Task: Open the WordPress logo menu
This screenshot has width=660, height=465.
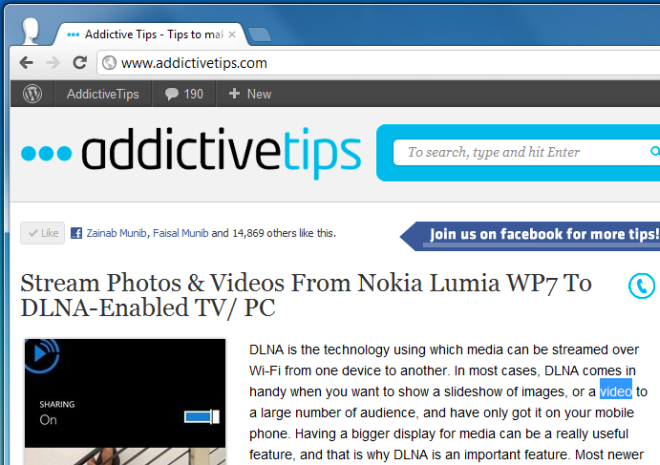Action: pyautogui.click(x=32, y=94)
